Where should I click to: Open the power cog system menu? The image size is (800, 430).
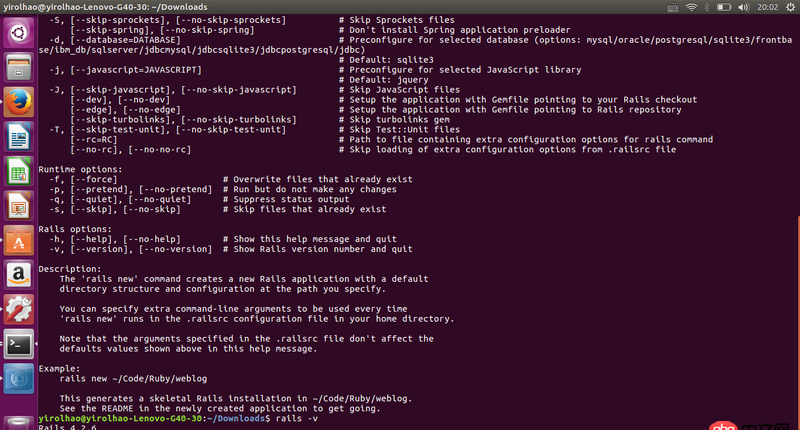[788, 7]
